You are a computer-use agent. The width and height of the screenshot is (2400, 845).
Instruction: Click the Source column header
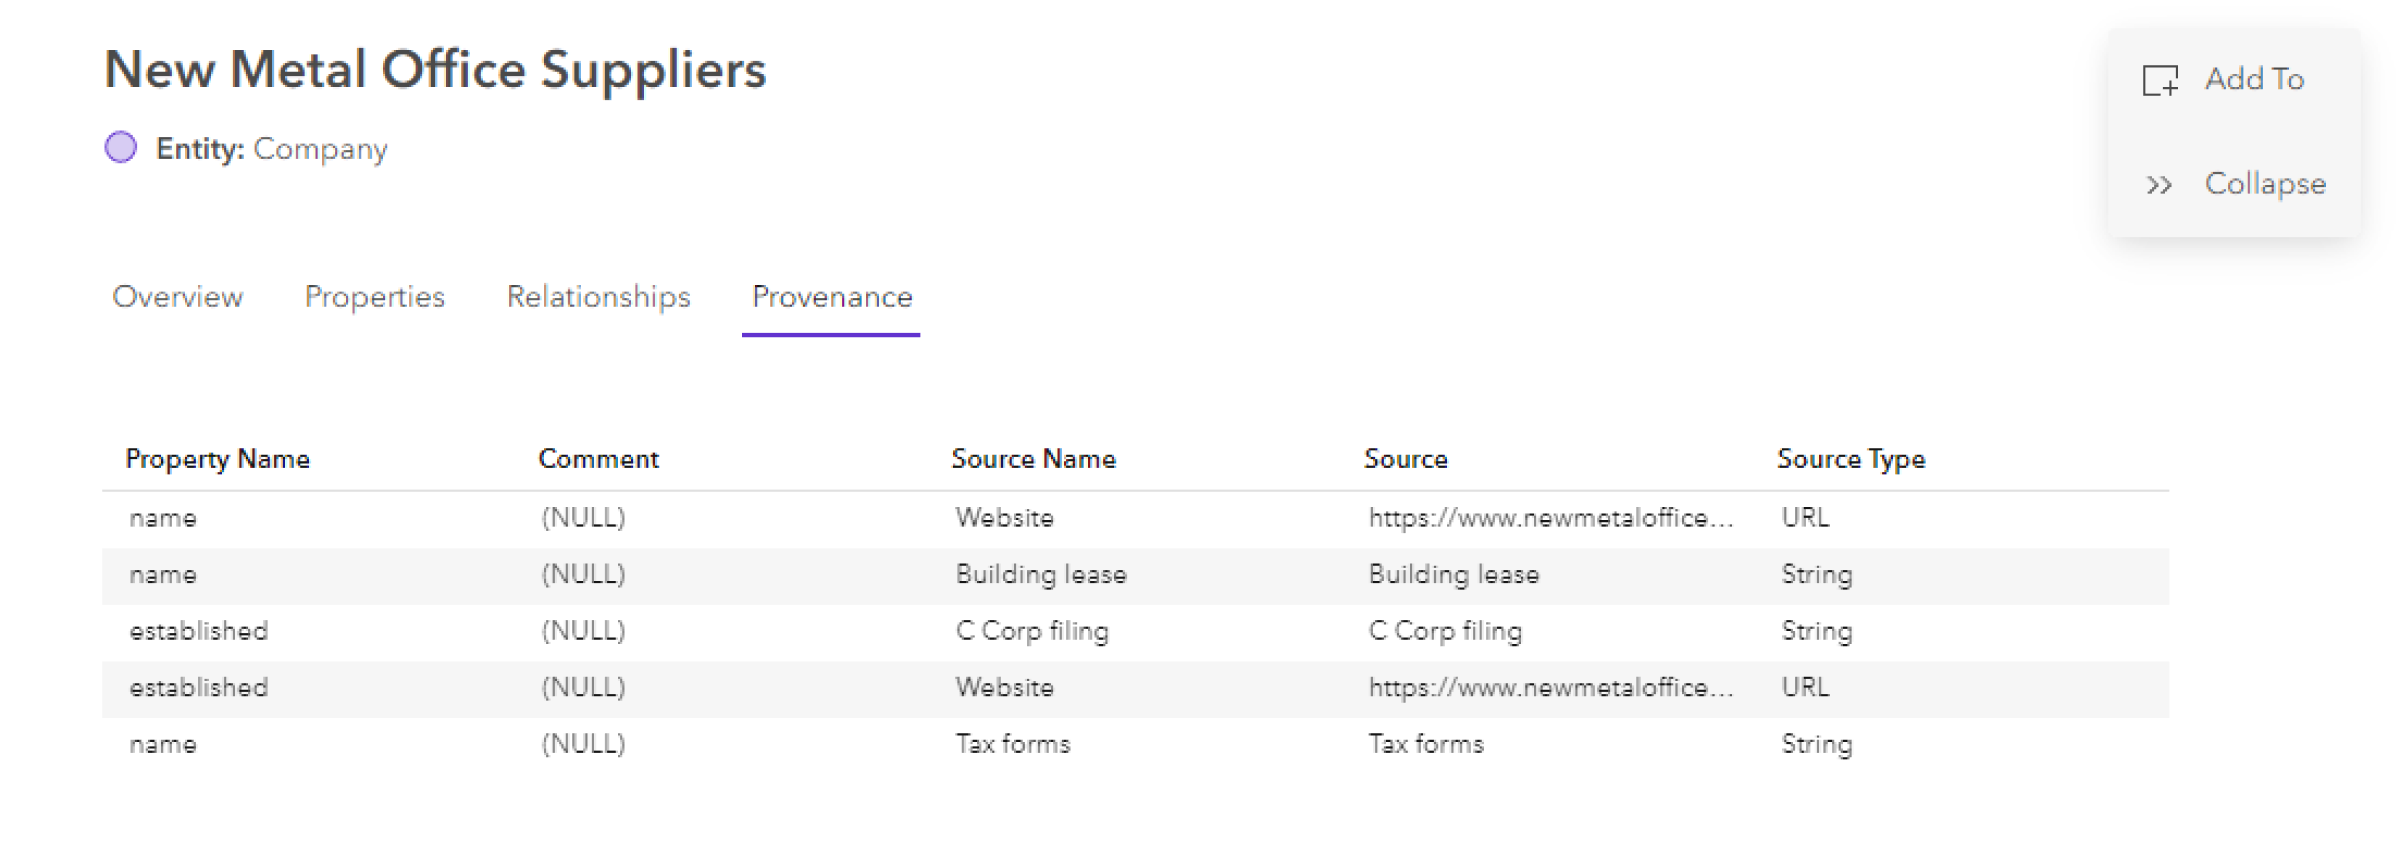pos(1405,459)
